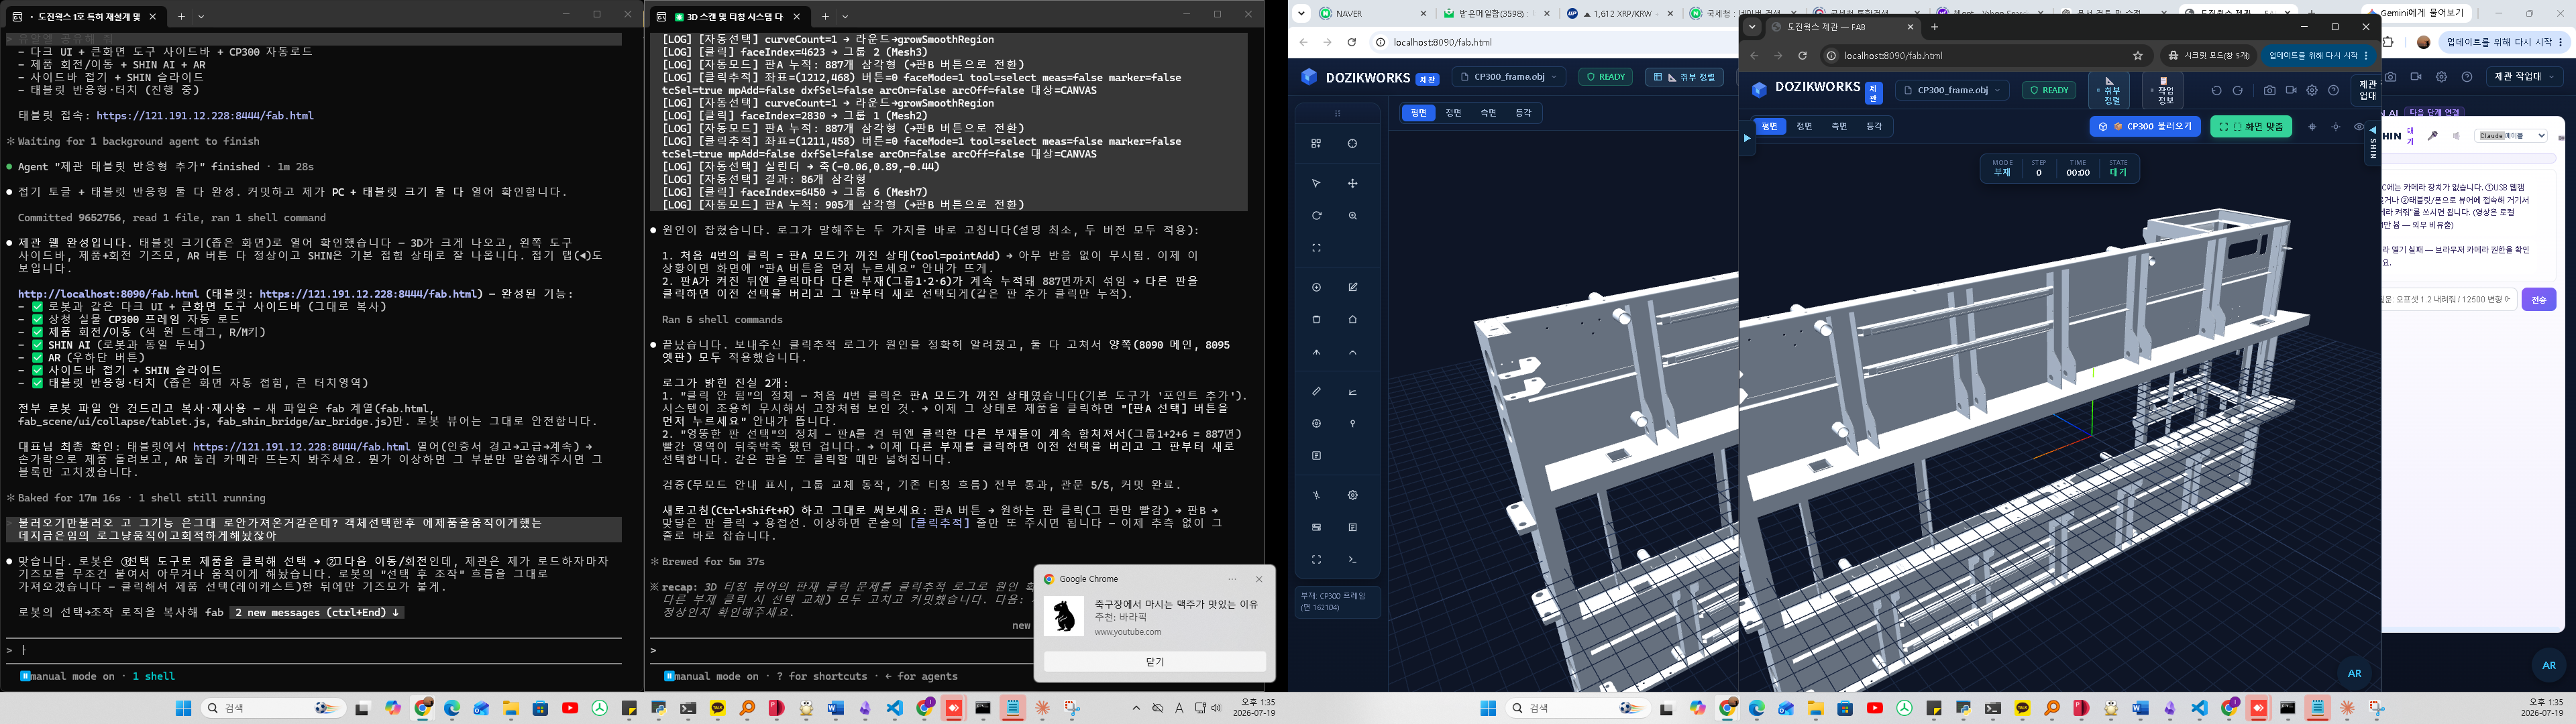The height and width of the screenshot is (724, 2576).
Task: Click the green 화면 맞춤 button
Action: point(2251,127)
